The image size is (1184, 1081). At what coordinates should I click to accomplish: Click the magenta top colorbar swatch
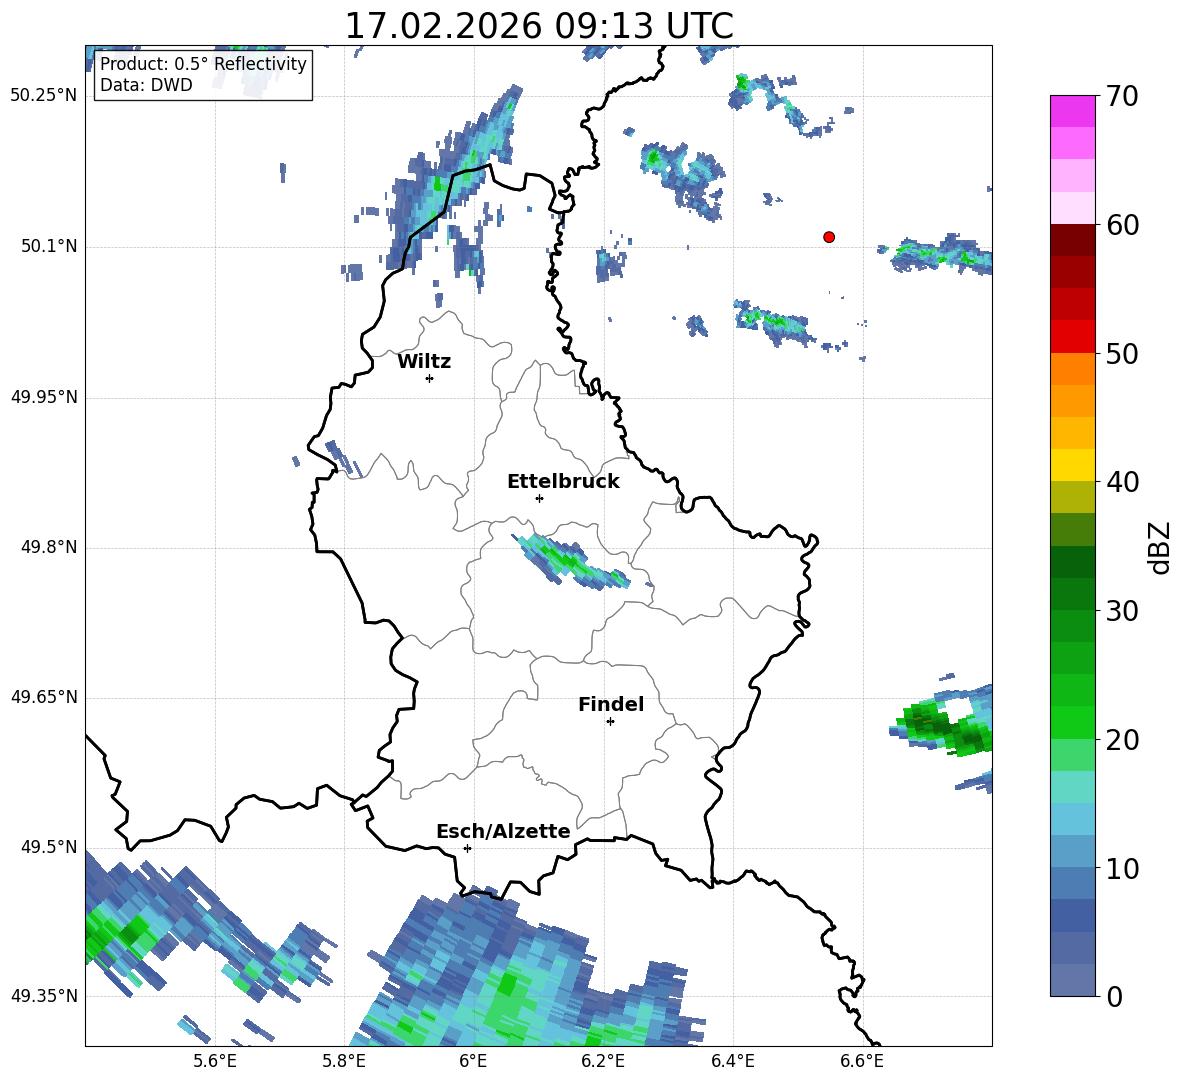click(x=1073, y=112)
